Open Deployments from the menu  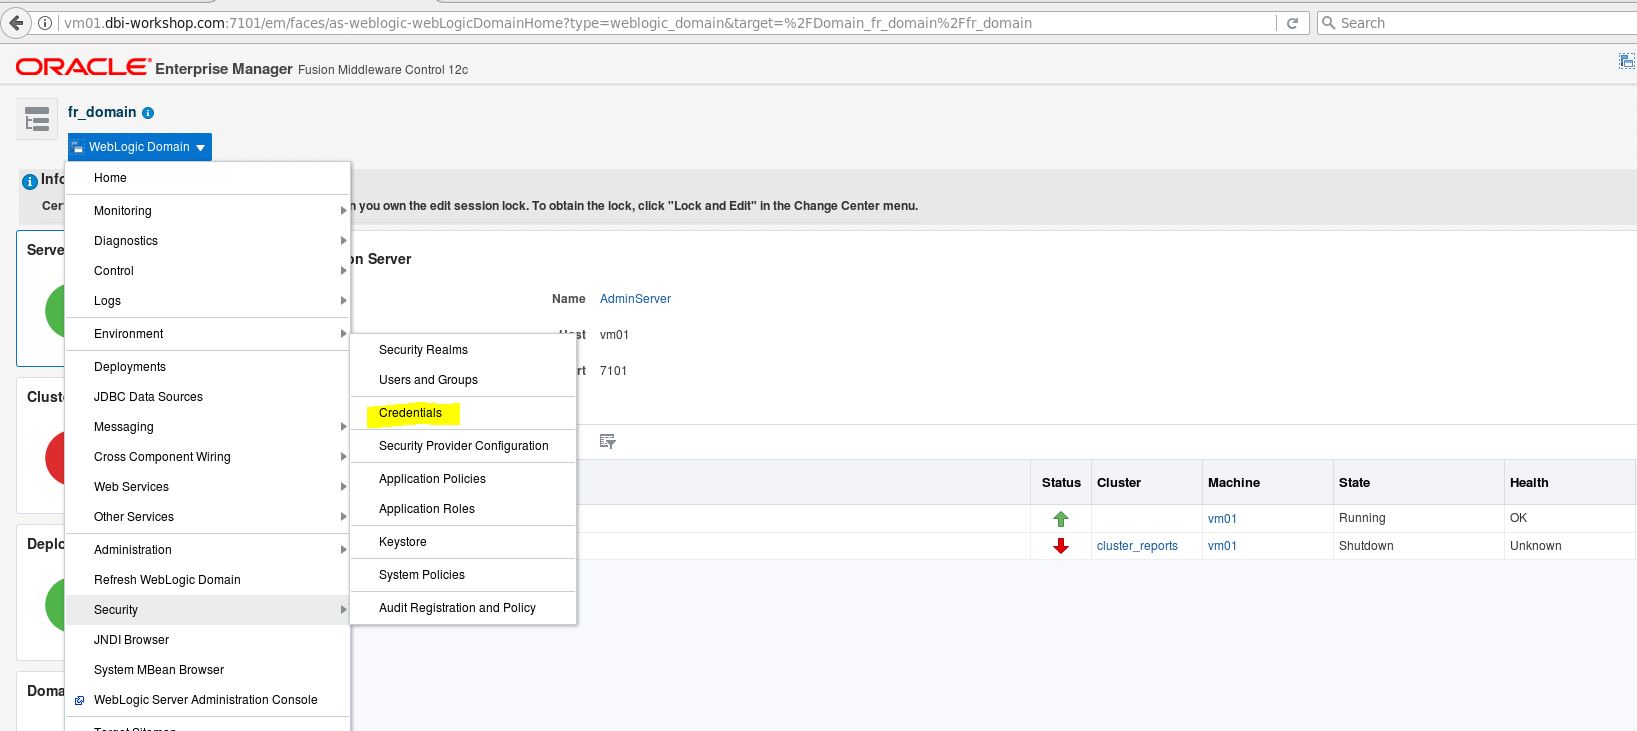click(208, 367)
